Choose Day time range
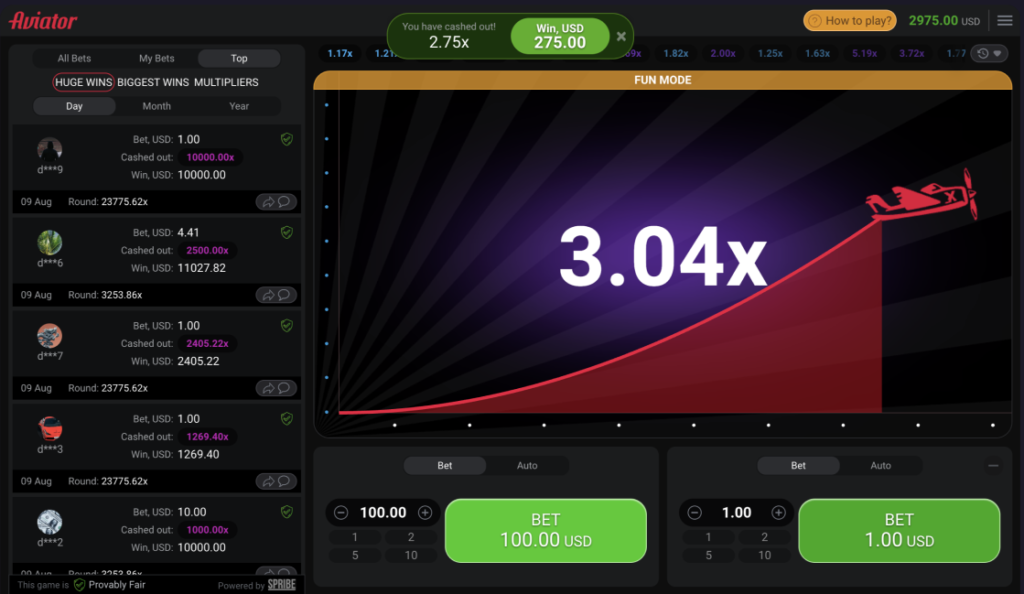The width and height of the screenshot is (1024, 594). (x=74, y=106)
